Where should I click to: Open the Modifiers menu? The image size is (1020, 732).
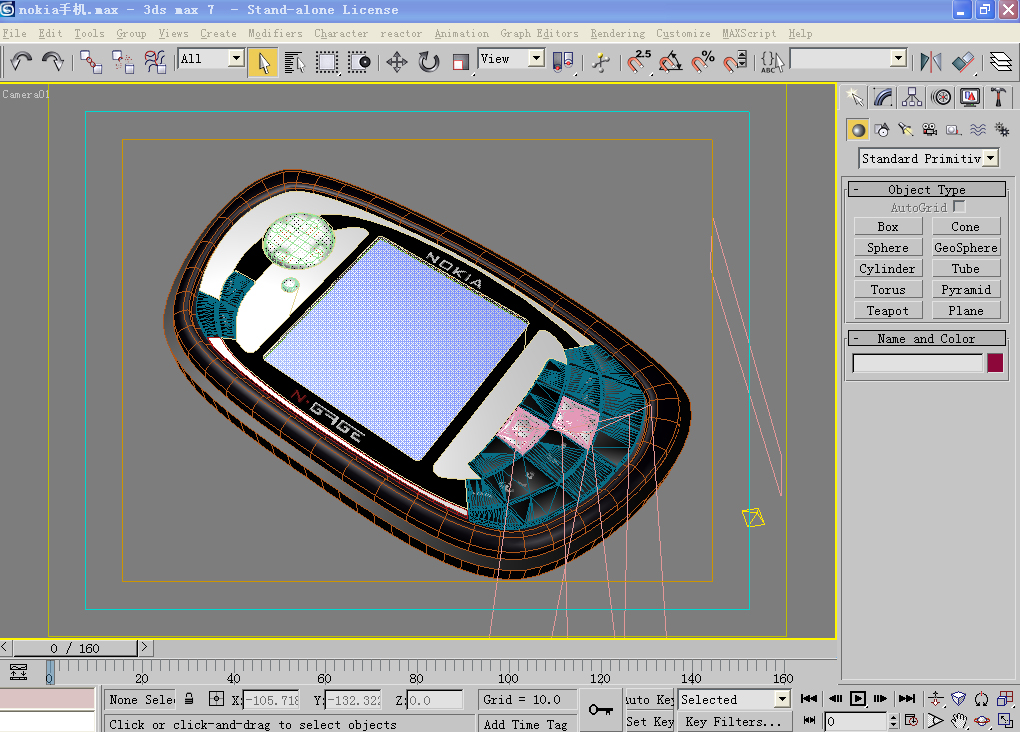[275, 33]
